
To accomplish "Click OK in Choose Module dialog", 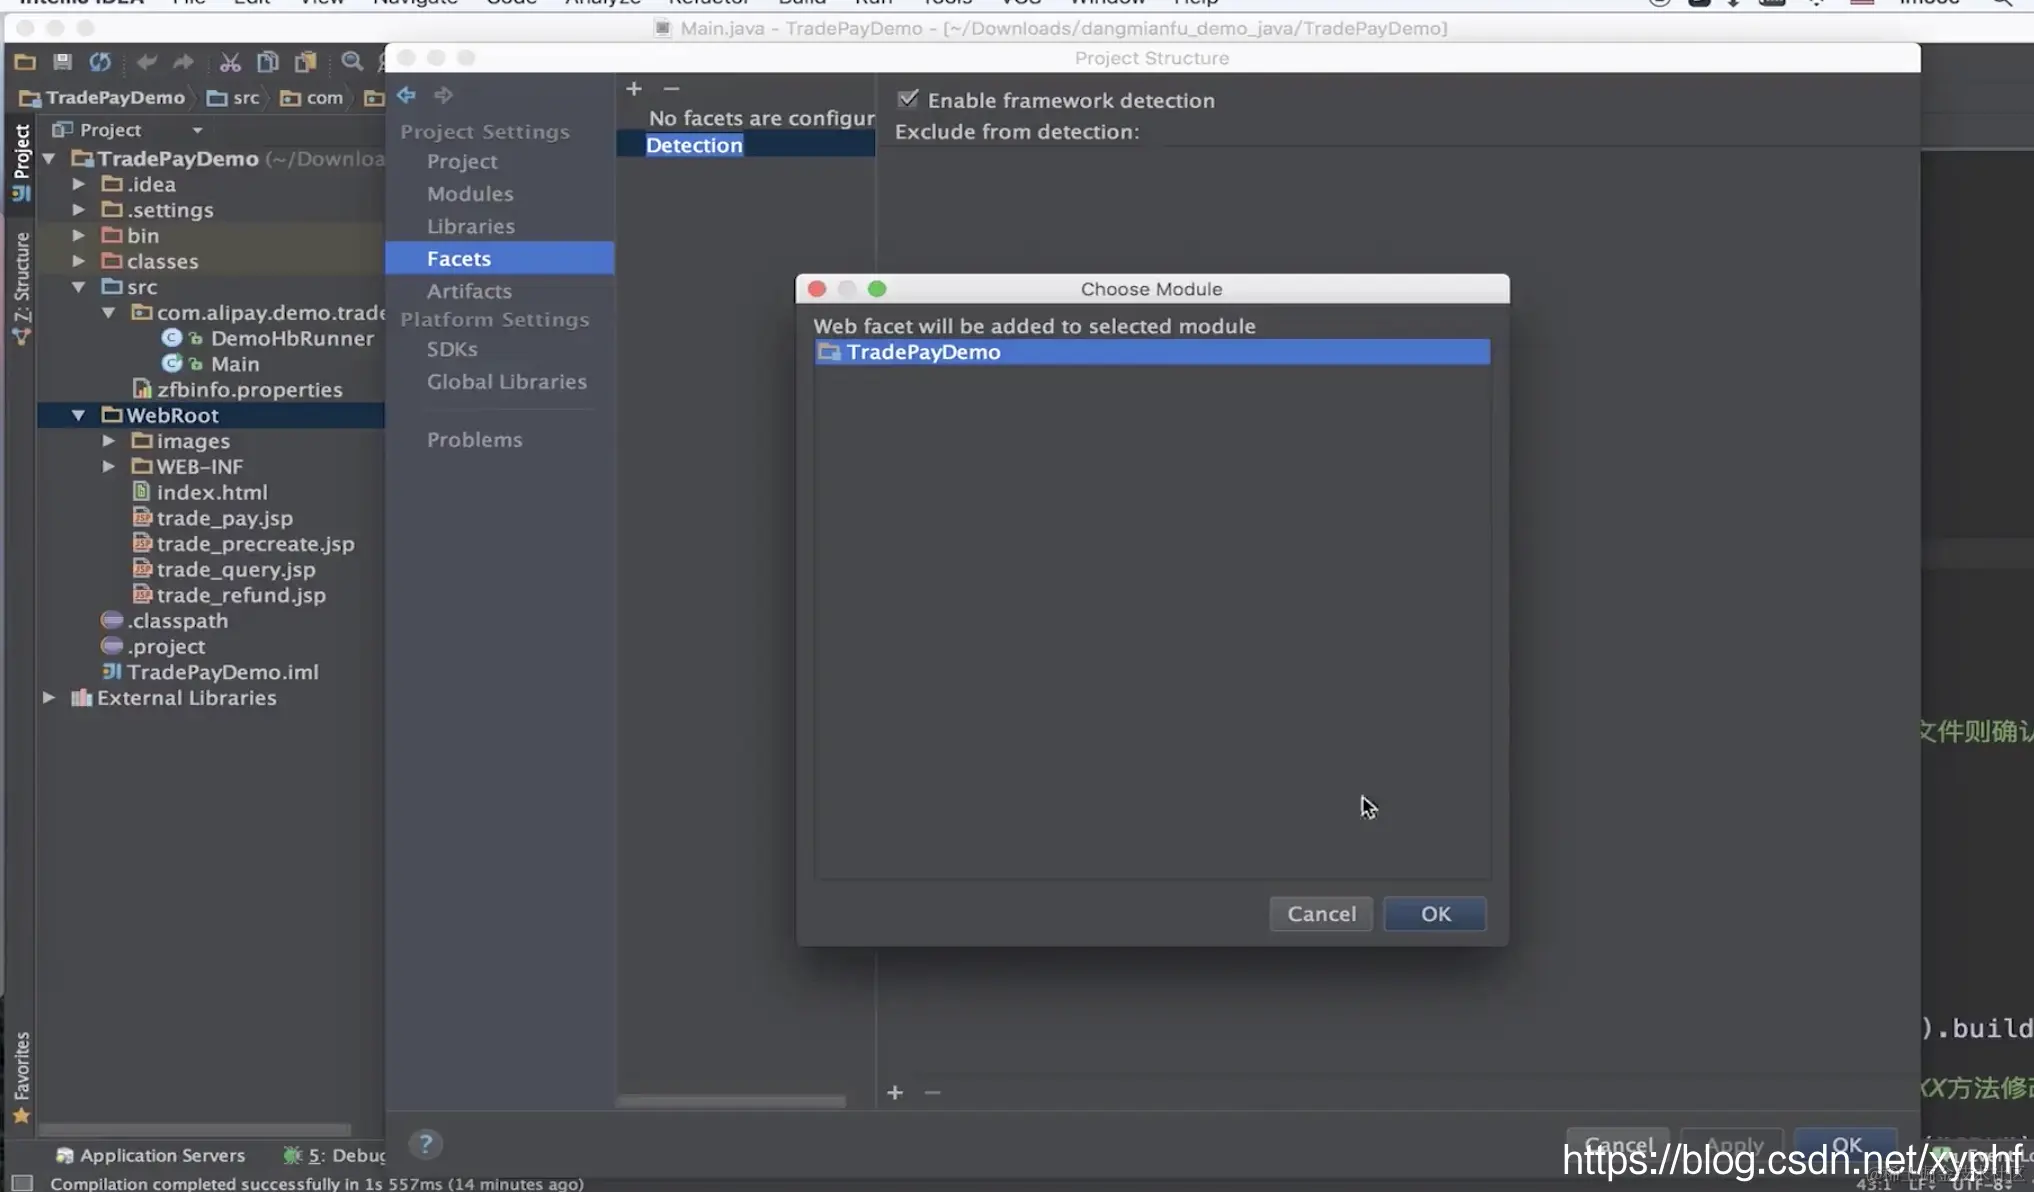I will [x=1435, y=914].
